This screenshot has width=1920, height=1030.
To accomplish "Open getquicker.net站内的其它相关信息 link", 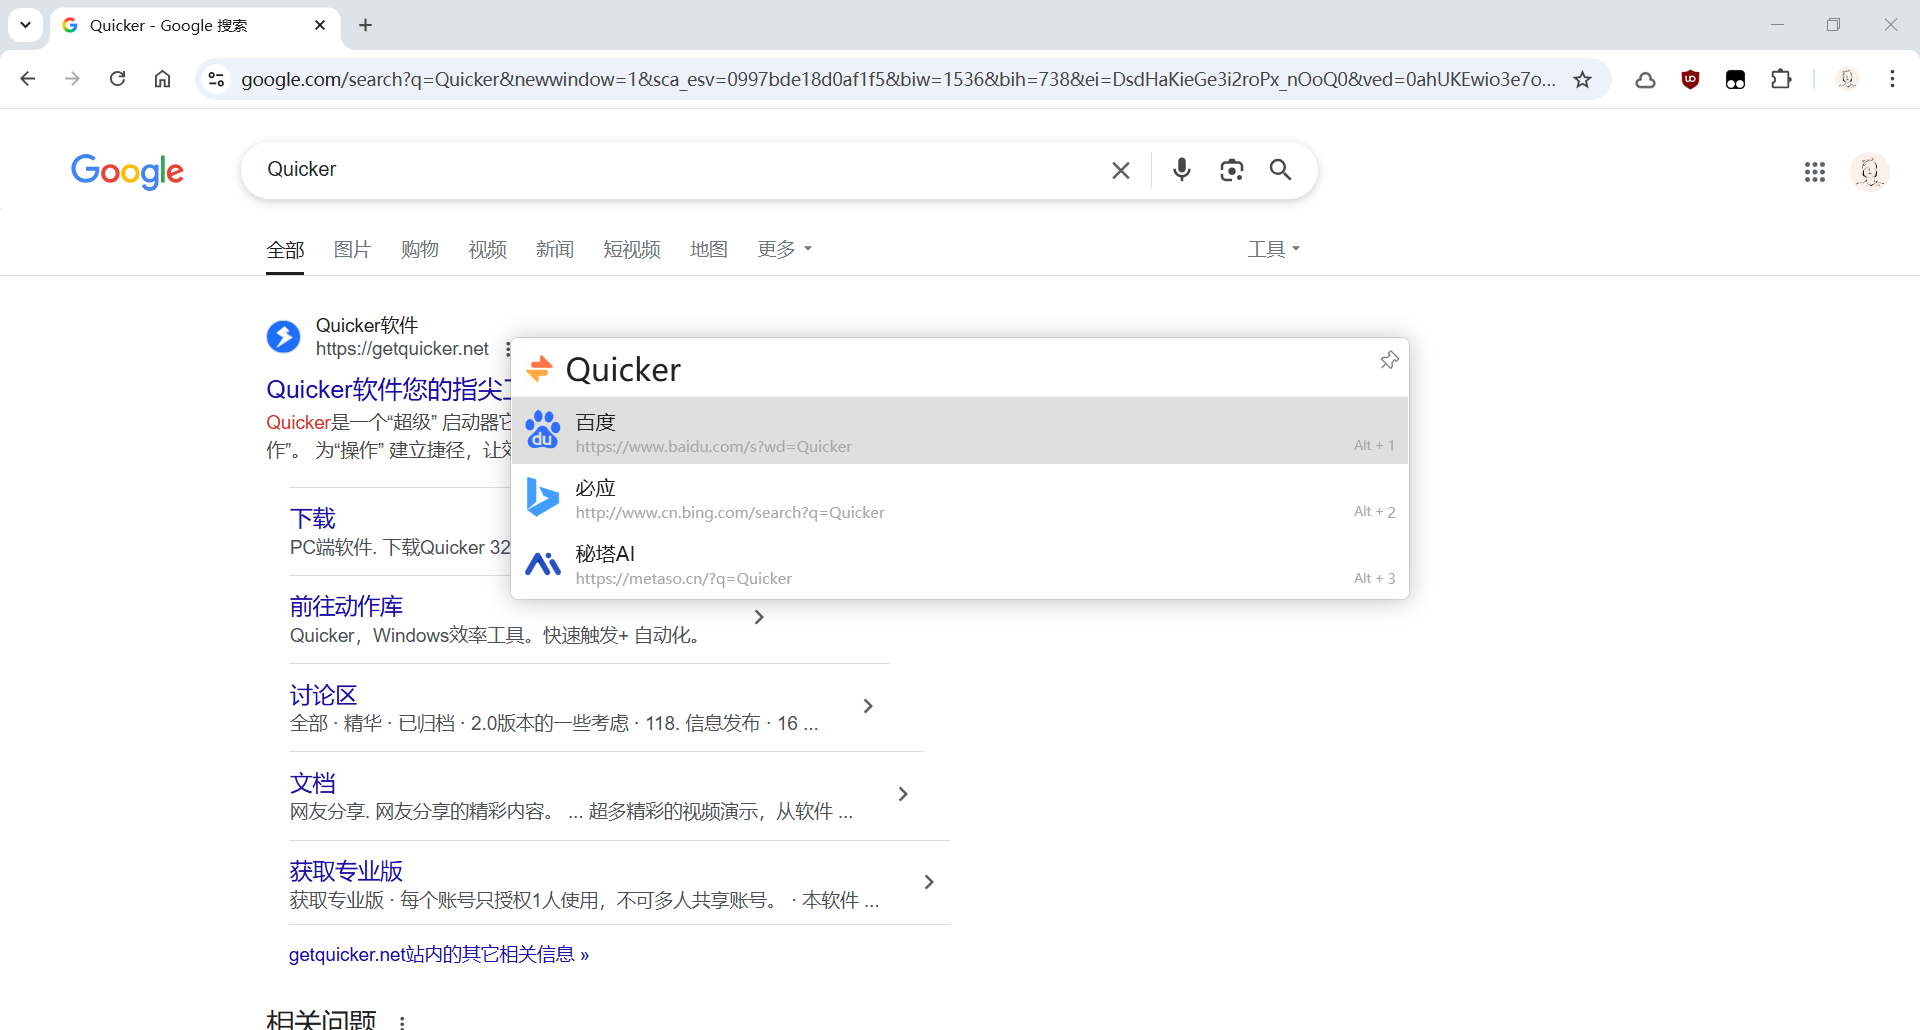I will (x=439, y=954).
